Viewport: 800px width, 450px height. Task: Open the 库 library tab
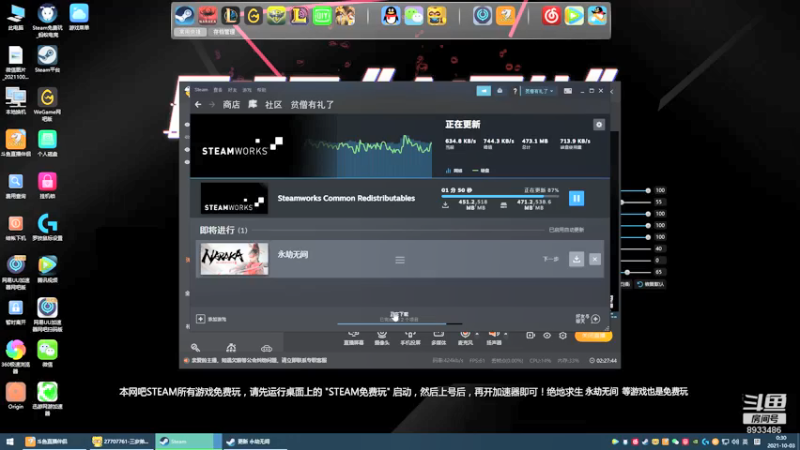tap(253, 105)
